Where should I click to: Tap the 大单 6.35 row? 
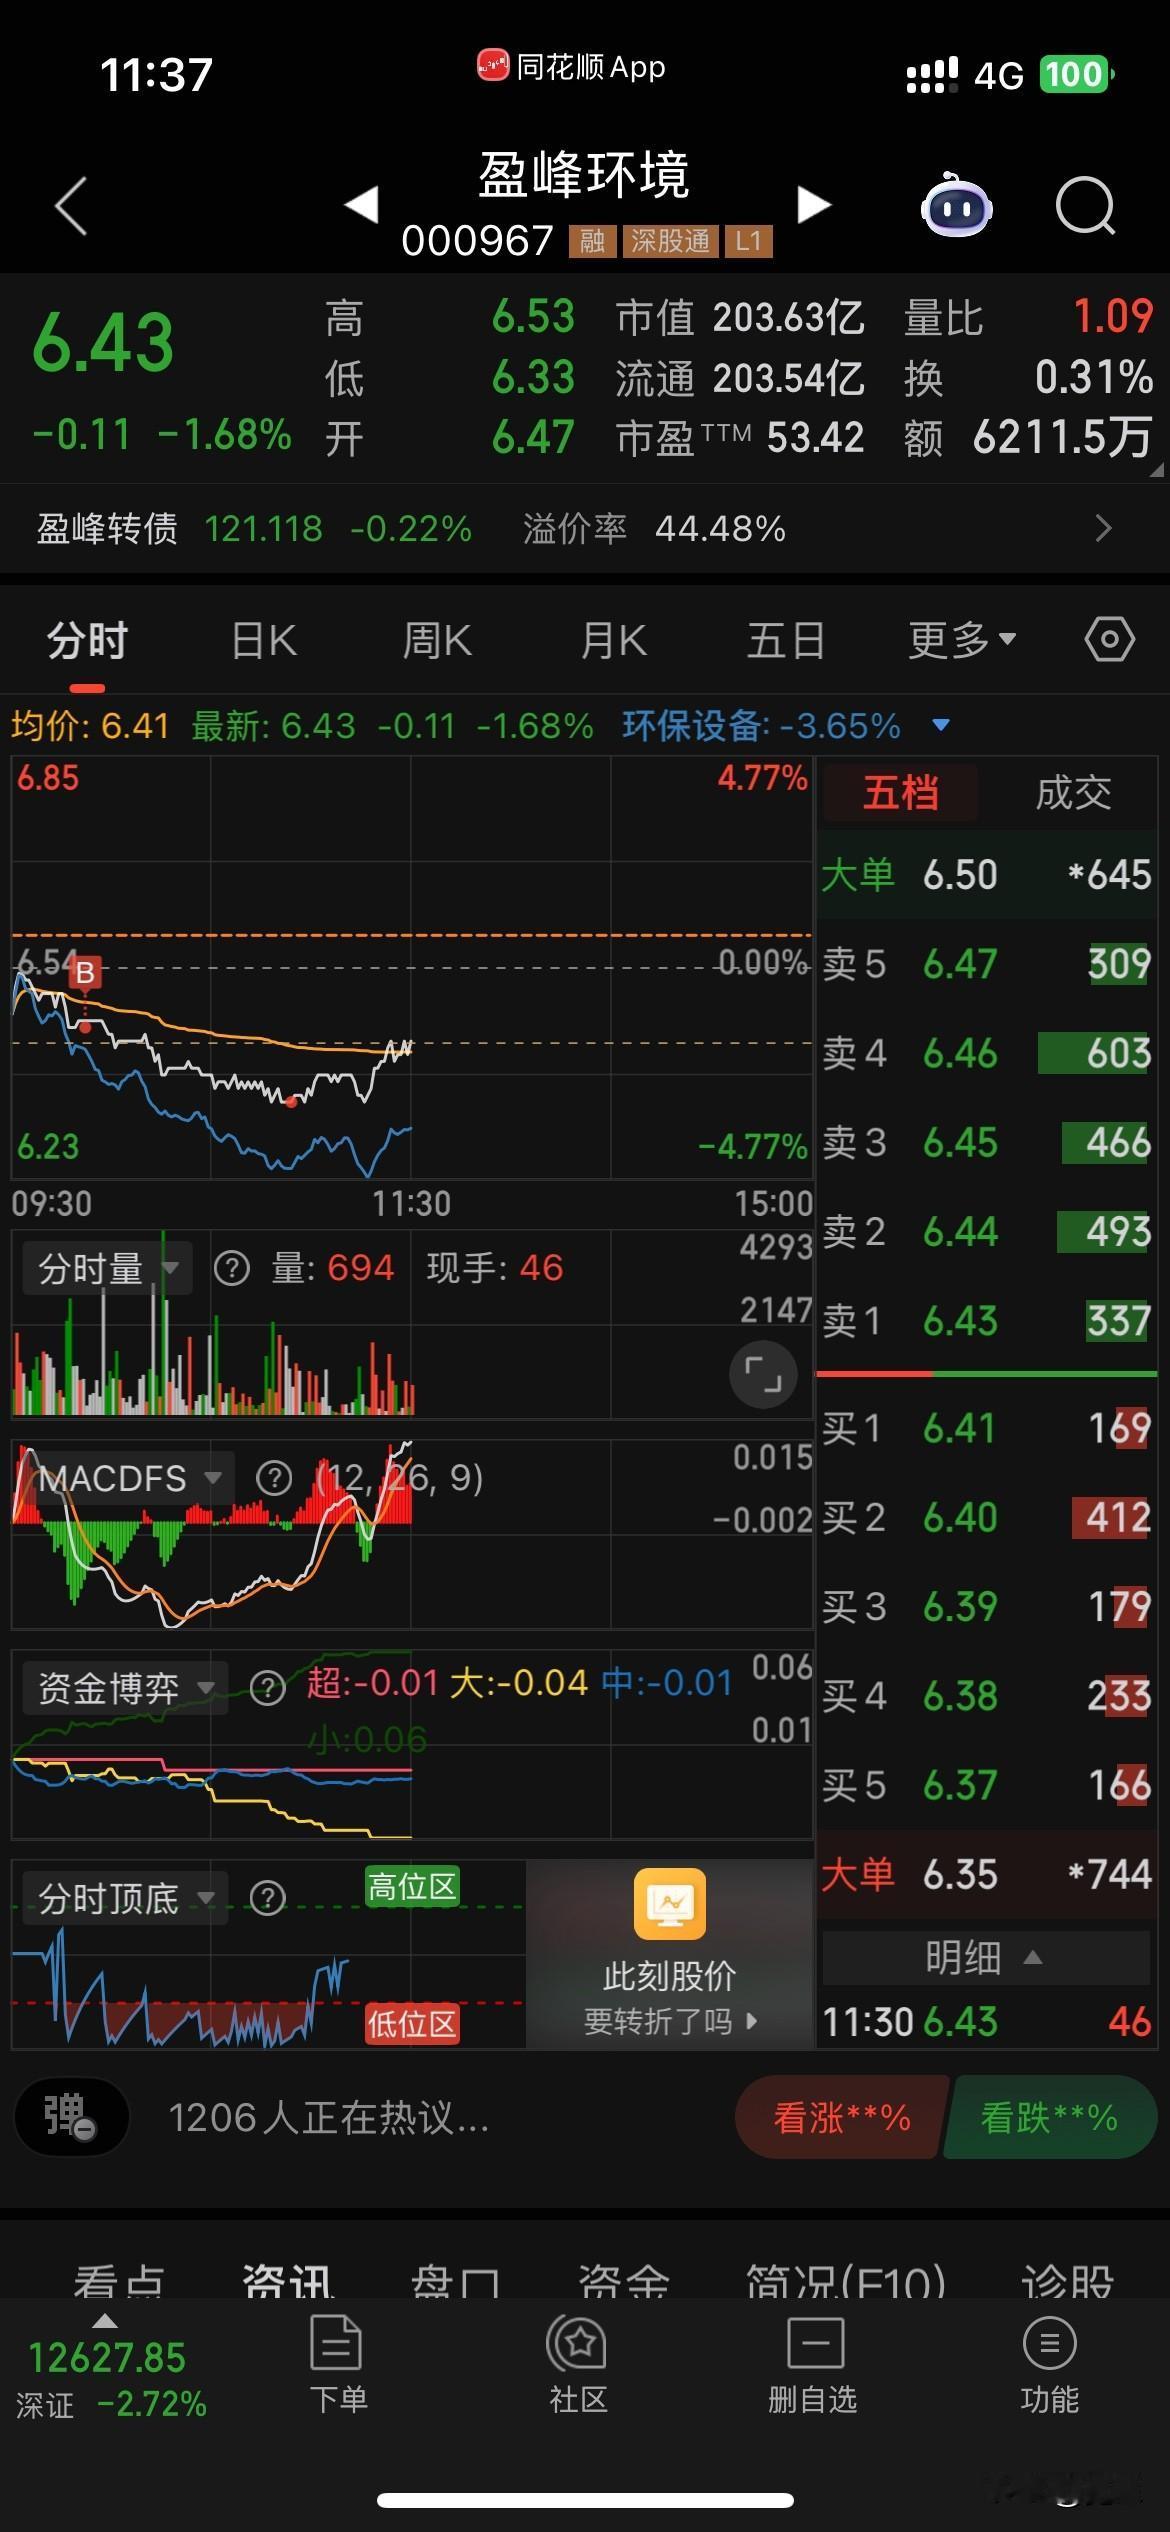[x=985, y=1874]
